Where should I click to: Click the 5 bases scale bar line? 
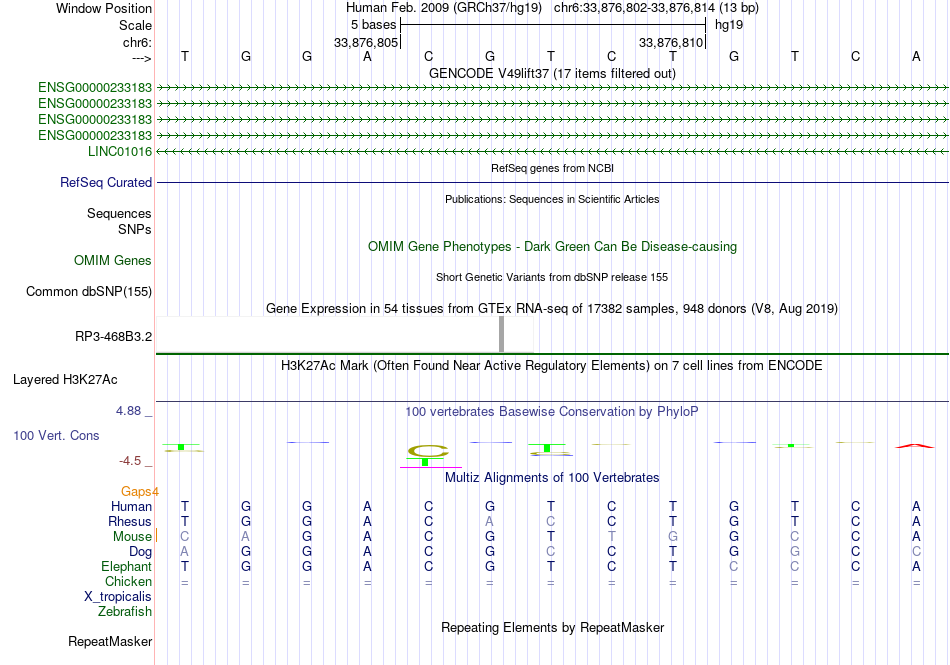553,25
